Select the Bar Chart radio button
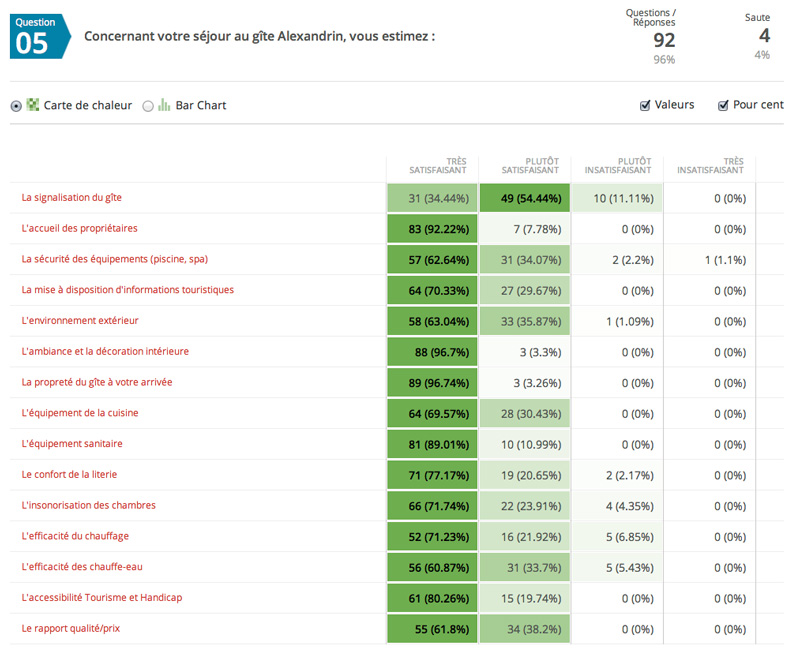This screenshot has height=655, width=800. [x=148, y=106]
